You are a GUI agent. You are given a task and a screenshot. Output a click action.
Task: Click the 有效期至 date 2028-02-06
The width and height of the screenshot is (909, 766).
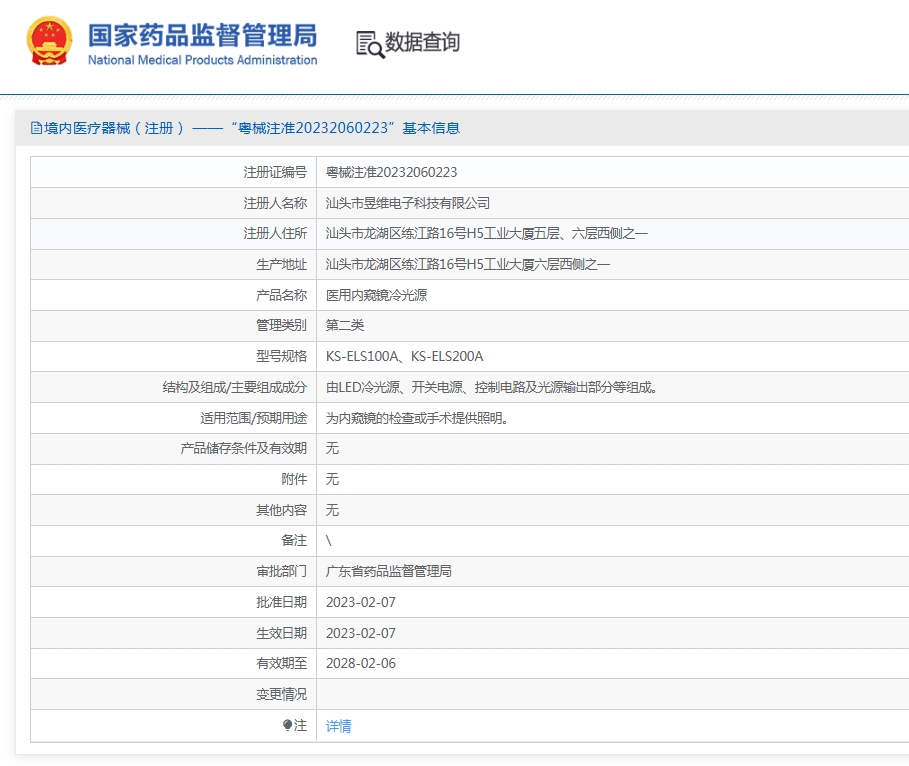(361, 663)
